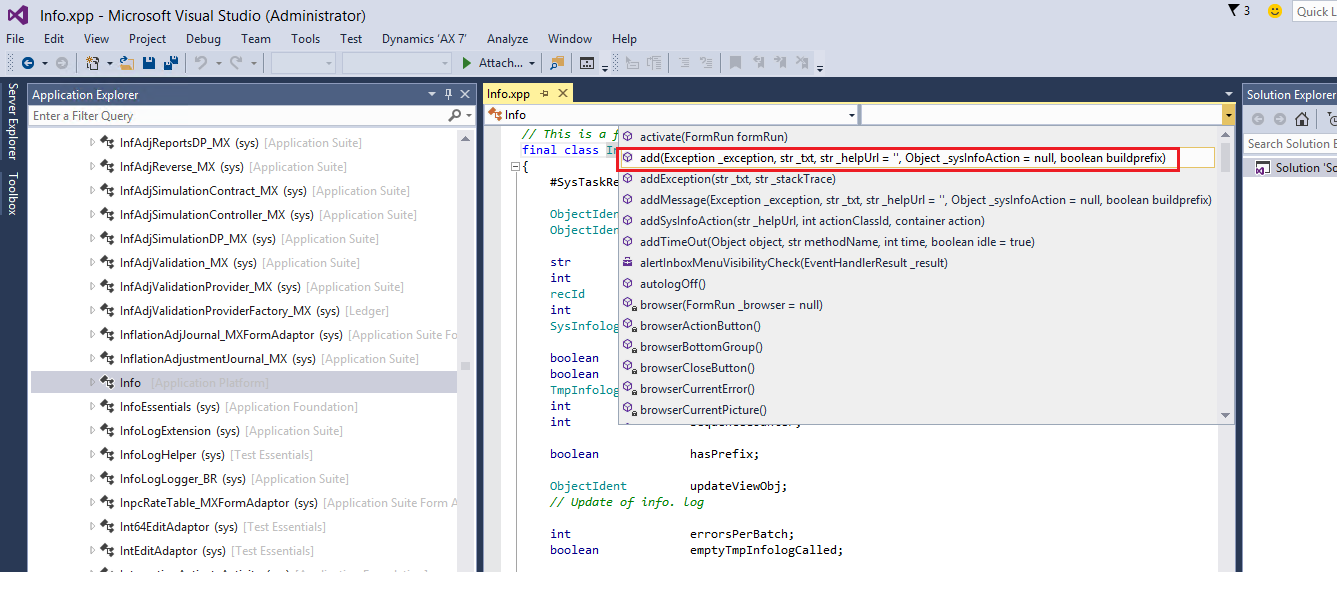The width and height of the screenshot is (1340, 596).
Task: Click the yellow smiley feedback icon
Action: pos(1274,11)
